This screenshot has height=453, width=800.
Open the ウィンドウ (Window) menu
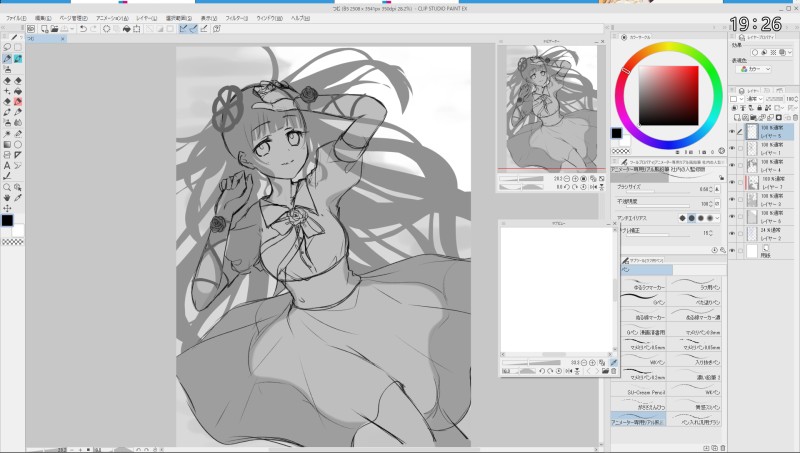point(269,18)
